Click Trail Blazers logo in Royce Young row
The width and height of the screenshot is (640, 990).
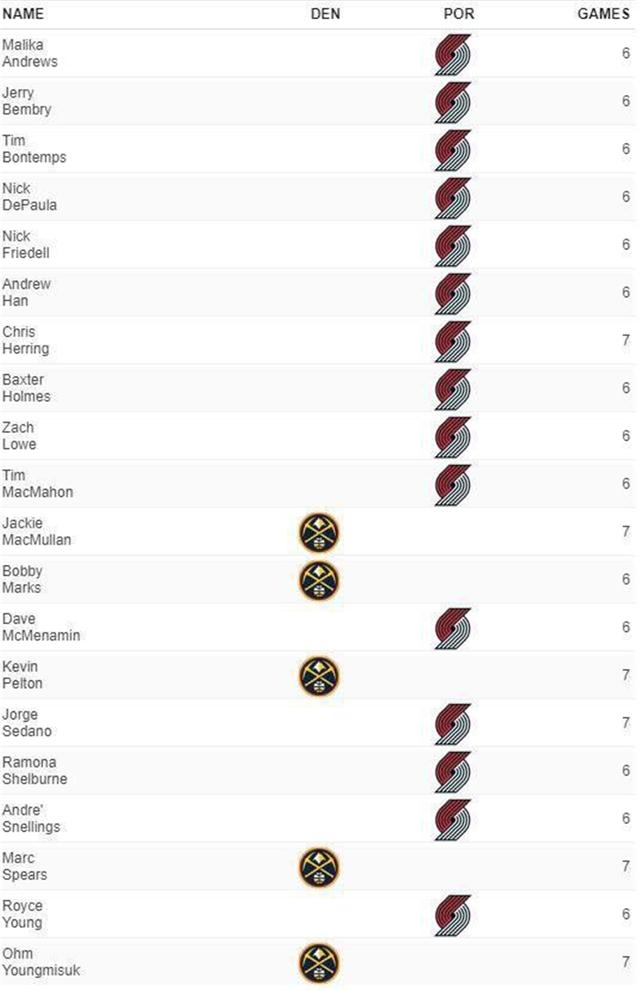click(453, 915)
